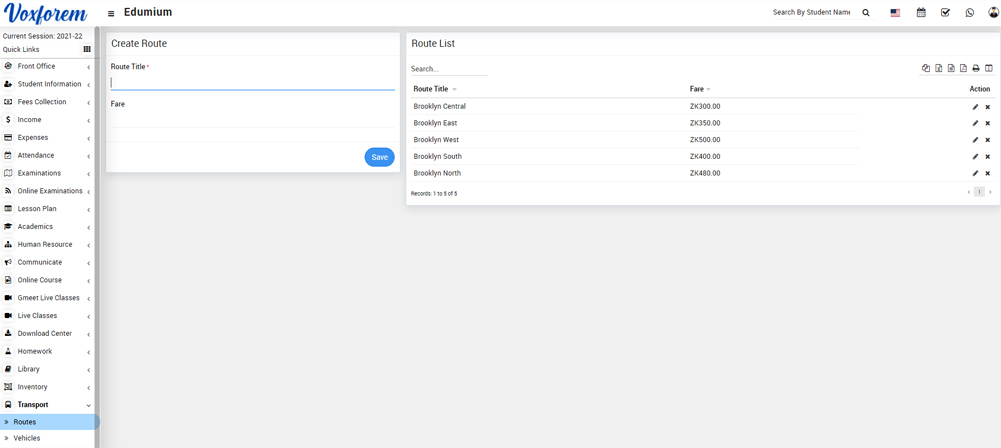The width and height of the screenshot is (1001, 448).
Task: Edit Brooklyn Central route with pencil icon
Action: tap(975, 107)
